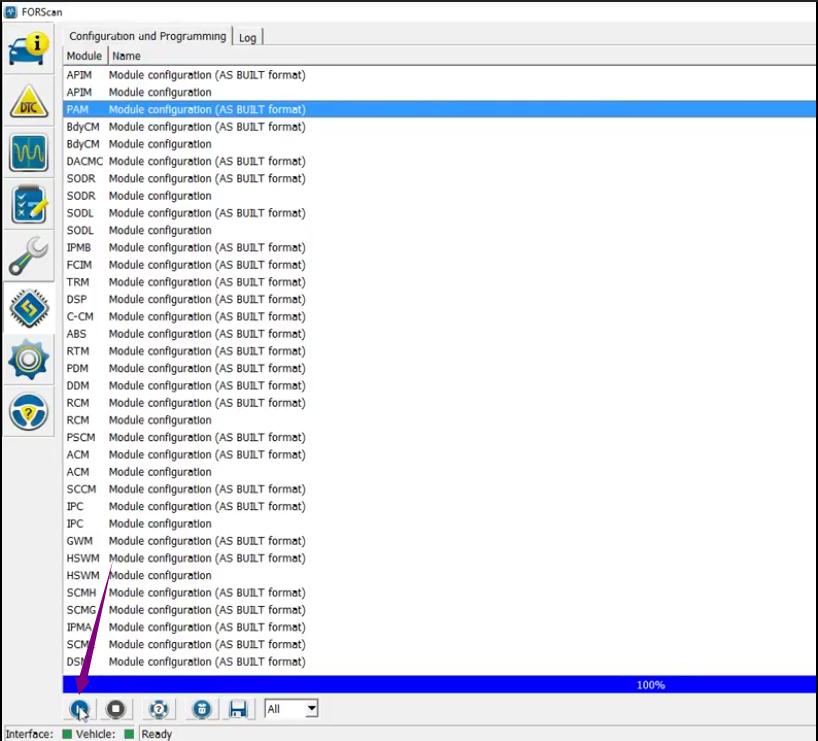Select the RTM AS BUILT row

pos(440,351)
